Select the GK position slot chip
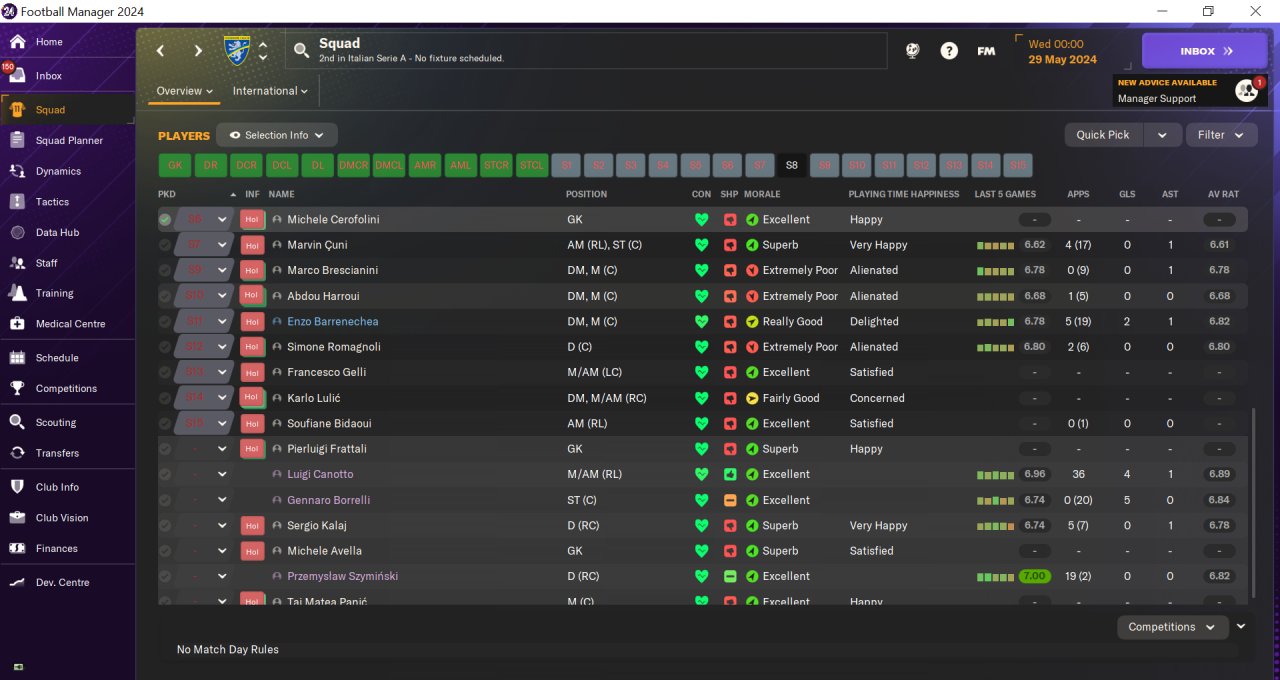Viewport: 1280px width, 680px height. pyautogui.click(x=175, y=166)
